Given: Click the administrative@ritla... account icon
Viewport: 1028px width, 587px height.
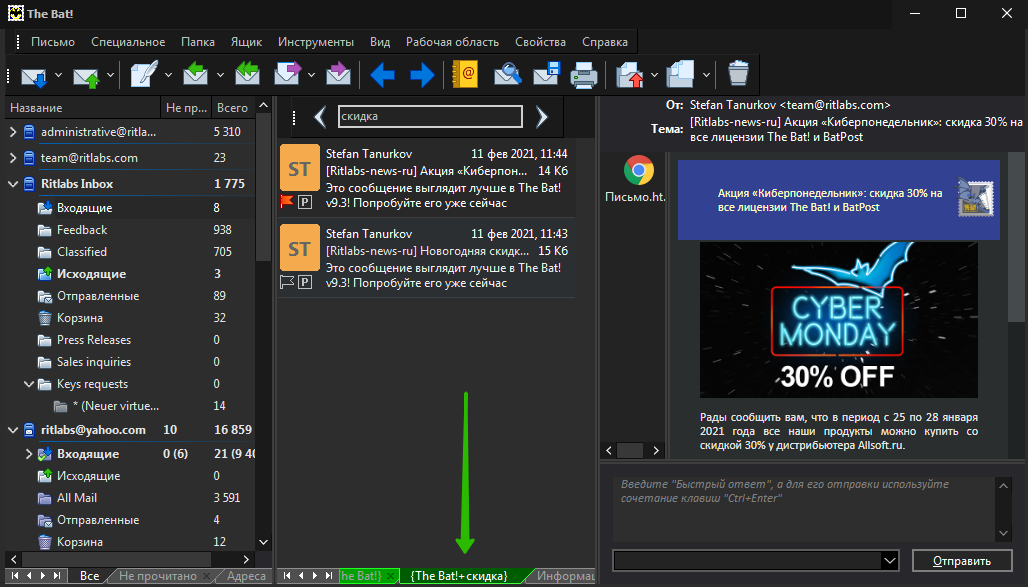Looking at the screenshot, I should (x=29, y=132).
